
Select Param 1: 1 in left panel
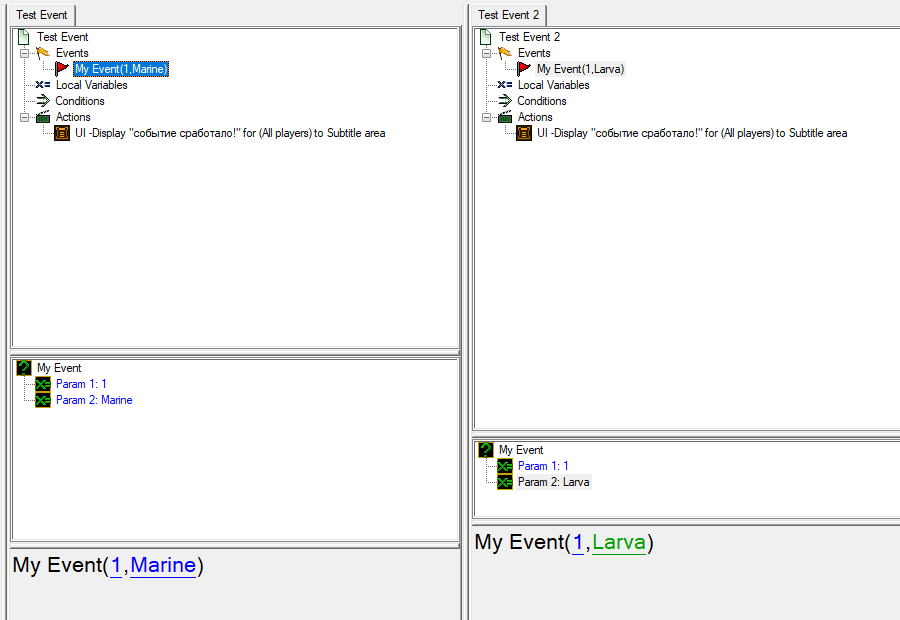coord(81,384)
